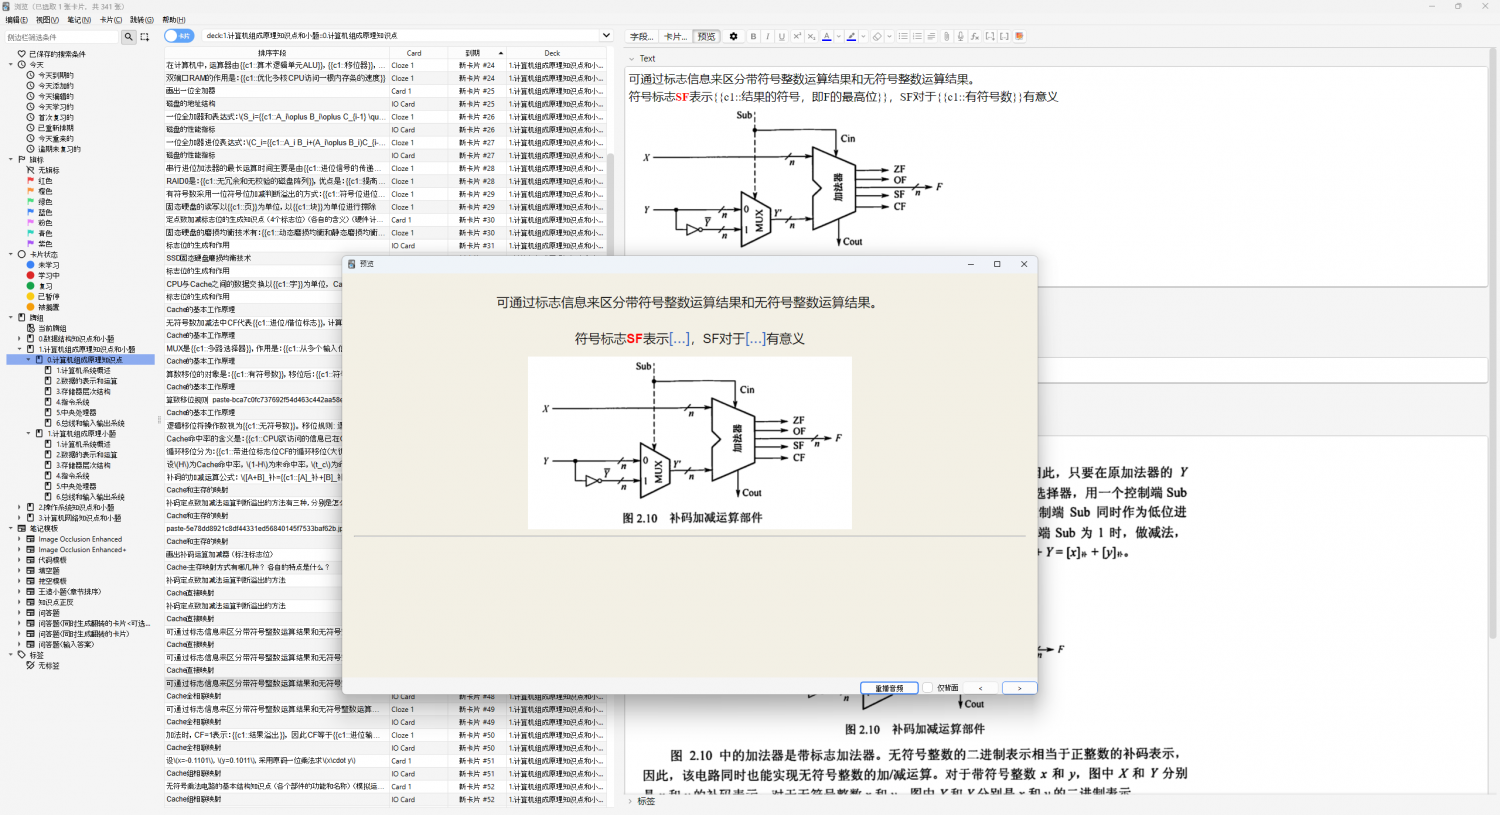Click the 重播音频 button in preview window
This screenshot has height=815, width=1500.
pyautogui.click(x=889, y=688)
